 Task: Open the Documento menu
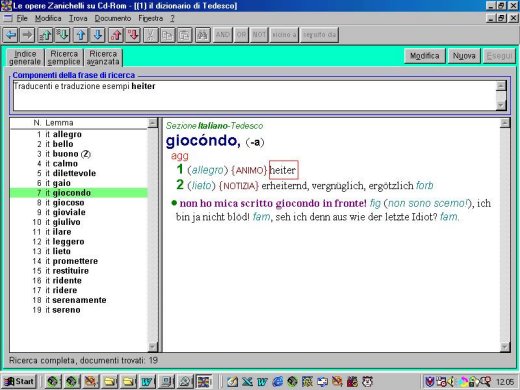pos(113,18)
